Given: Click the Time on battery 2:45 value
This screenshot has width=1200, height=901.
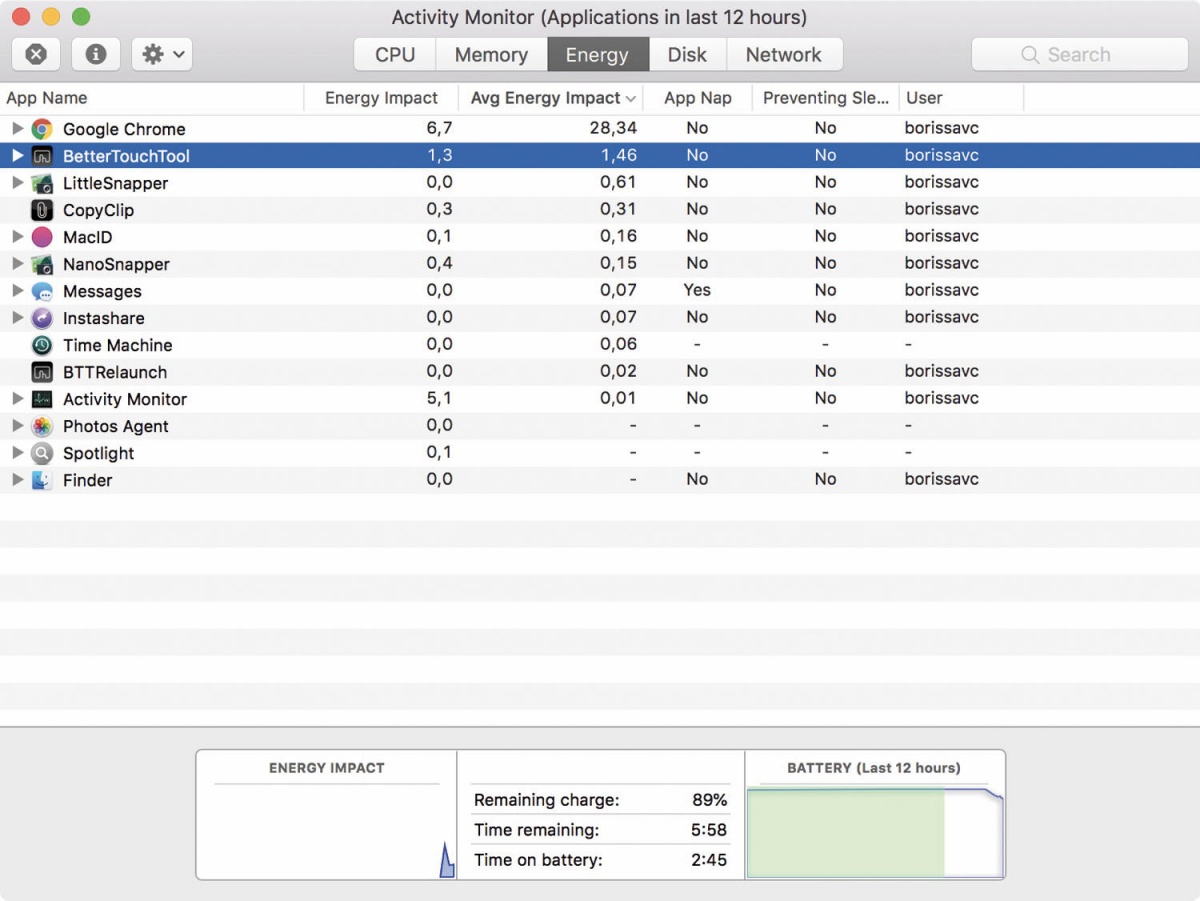Looking at the screenshot, I should pyautogui.click(x=709, y=860).
